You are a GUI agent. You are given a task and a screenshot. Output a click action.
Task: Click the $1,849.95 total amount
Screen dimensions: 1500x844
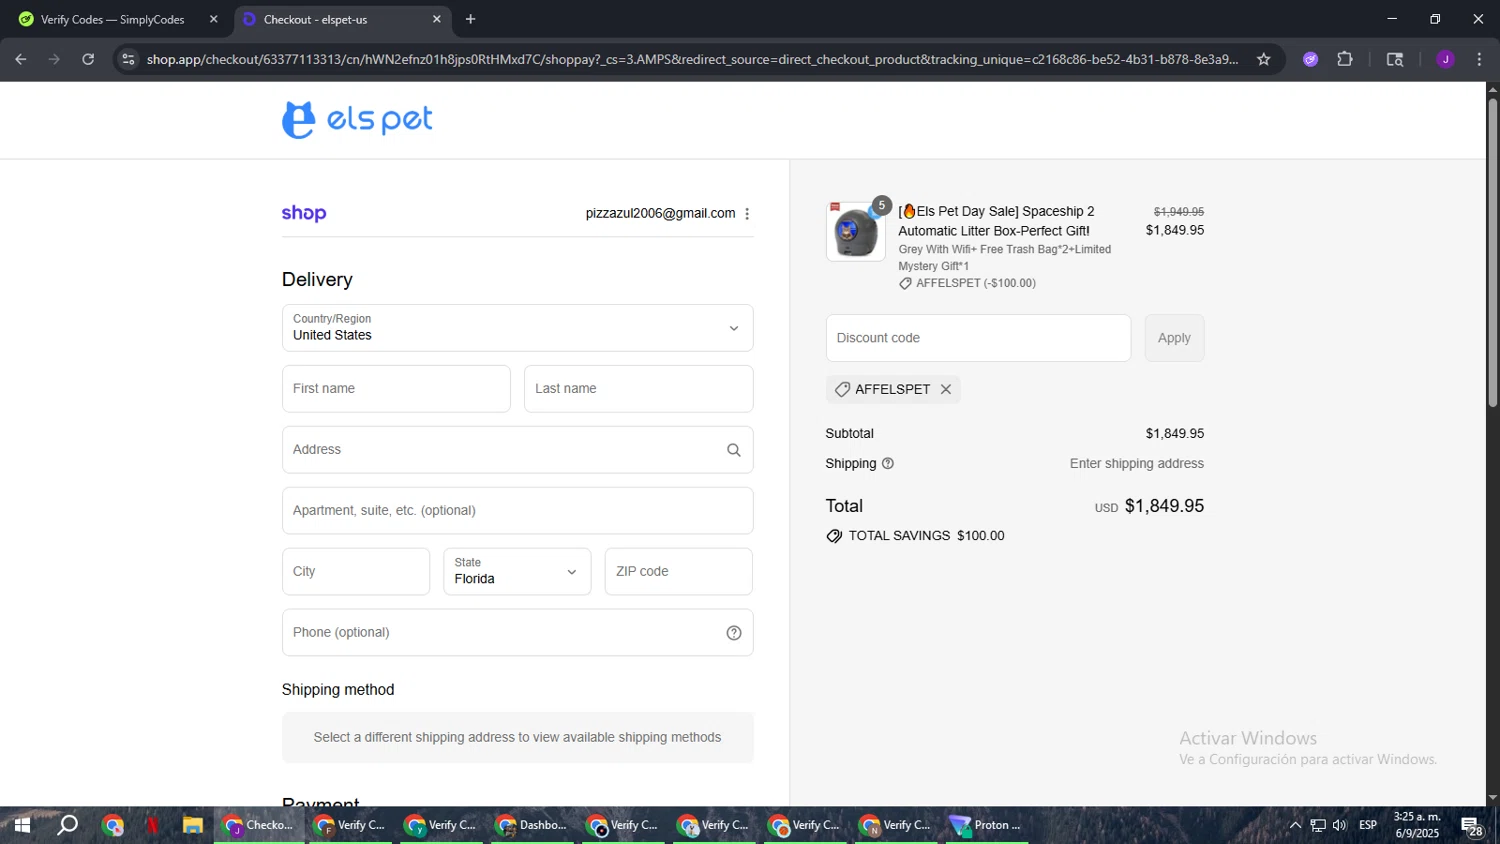(x=1164, y=506)
